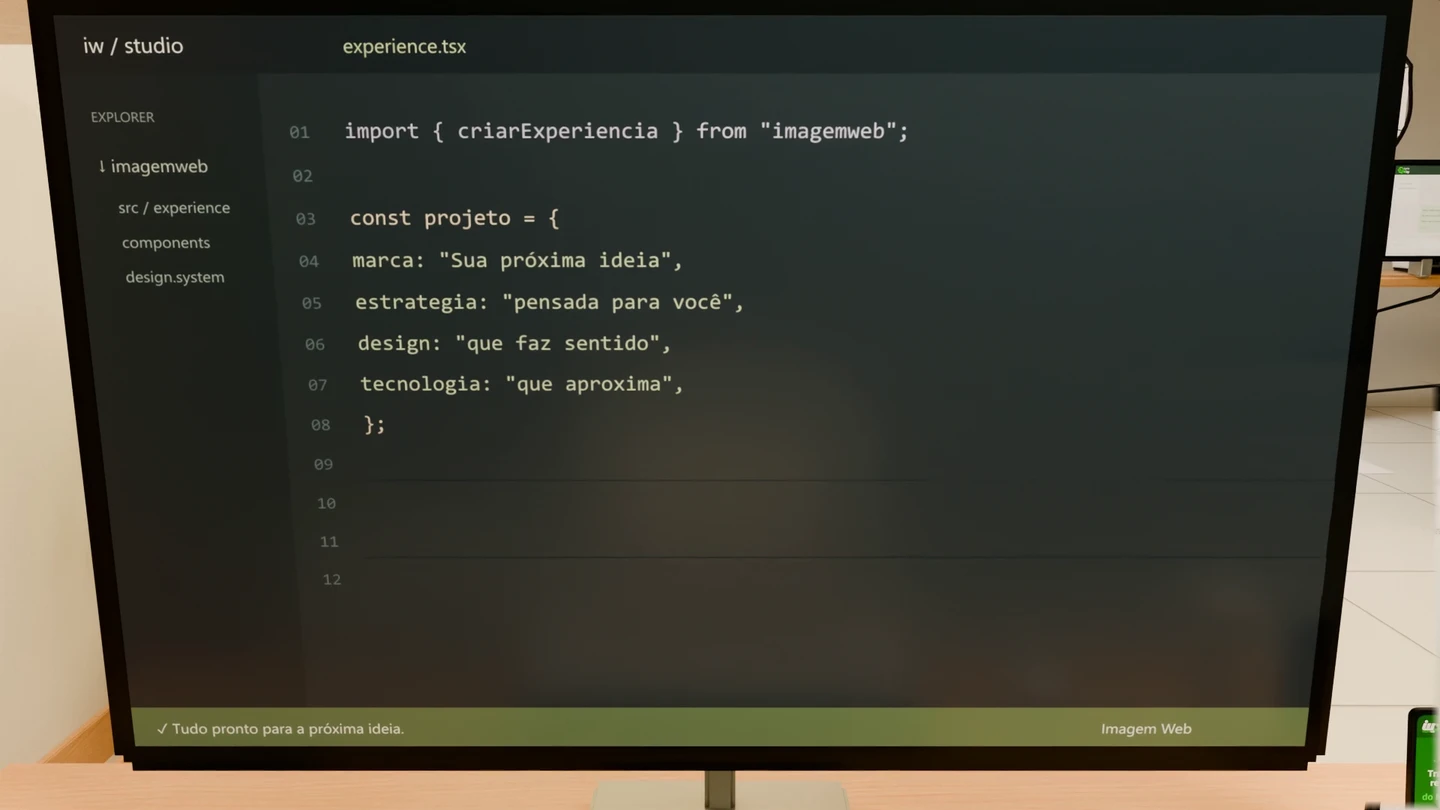Click the string "que aproxima"
This screenshot has height=810, width=1440.
pos(589,384)
